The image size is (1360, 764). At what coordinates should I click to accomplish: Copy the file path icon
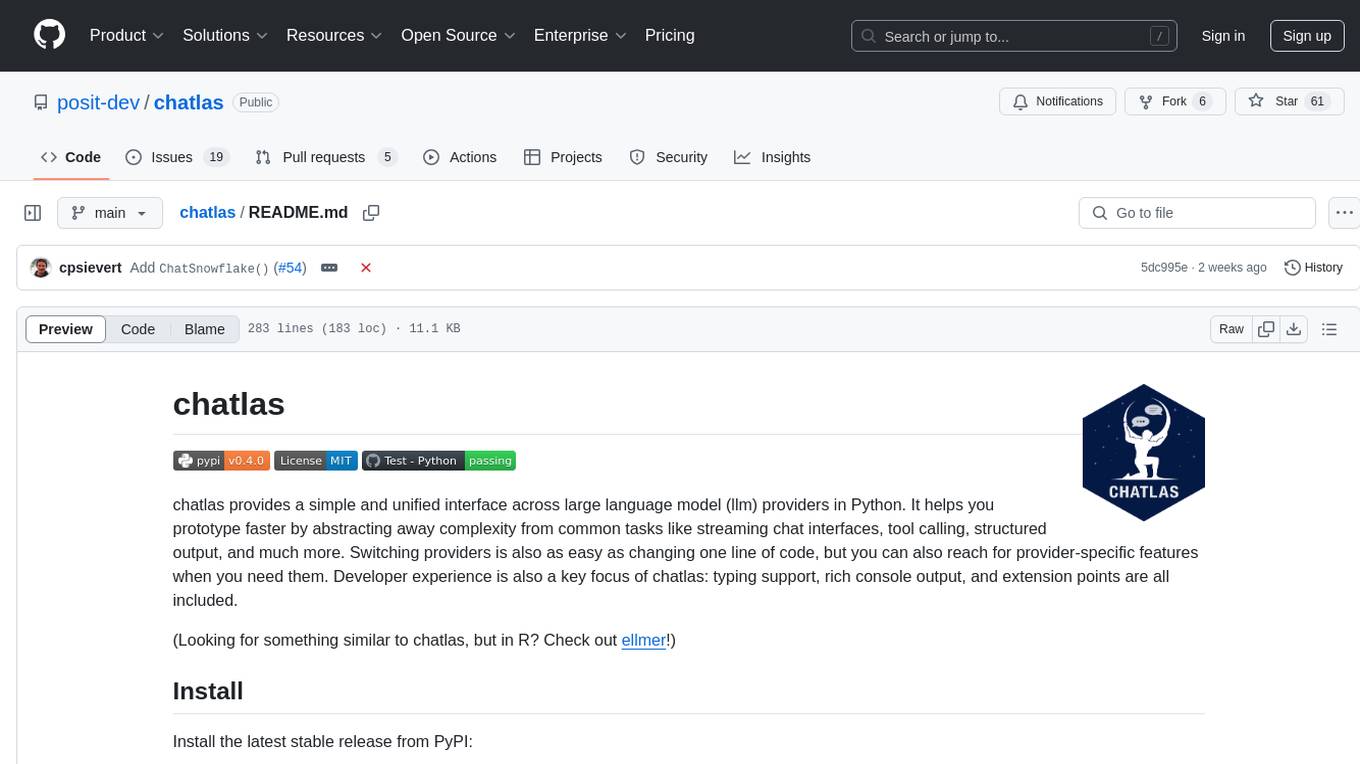(371, 213)
